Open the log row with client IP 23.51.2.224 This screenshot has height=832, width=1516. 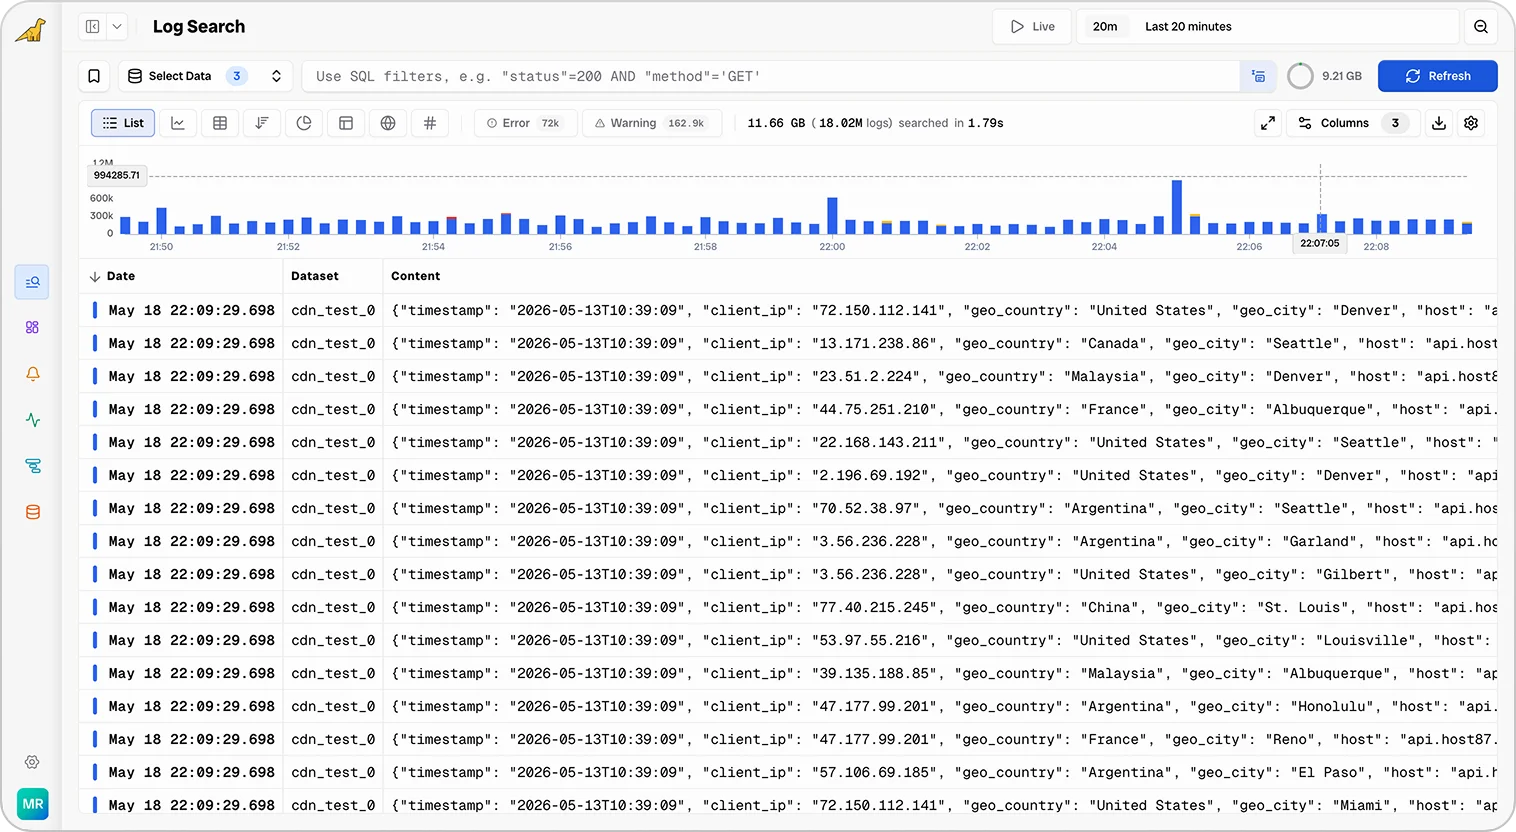point(788,376)
